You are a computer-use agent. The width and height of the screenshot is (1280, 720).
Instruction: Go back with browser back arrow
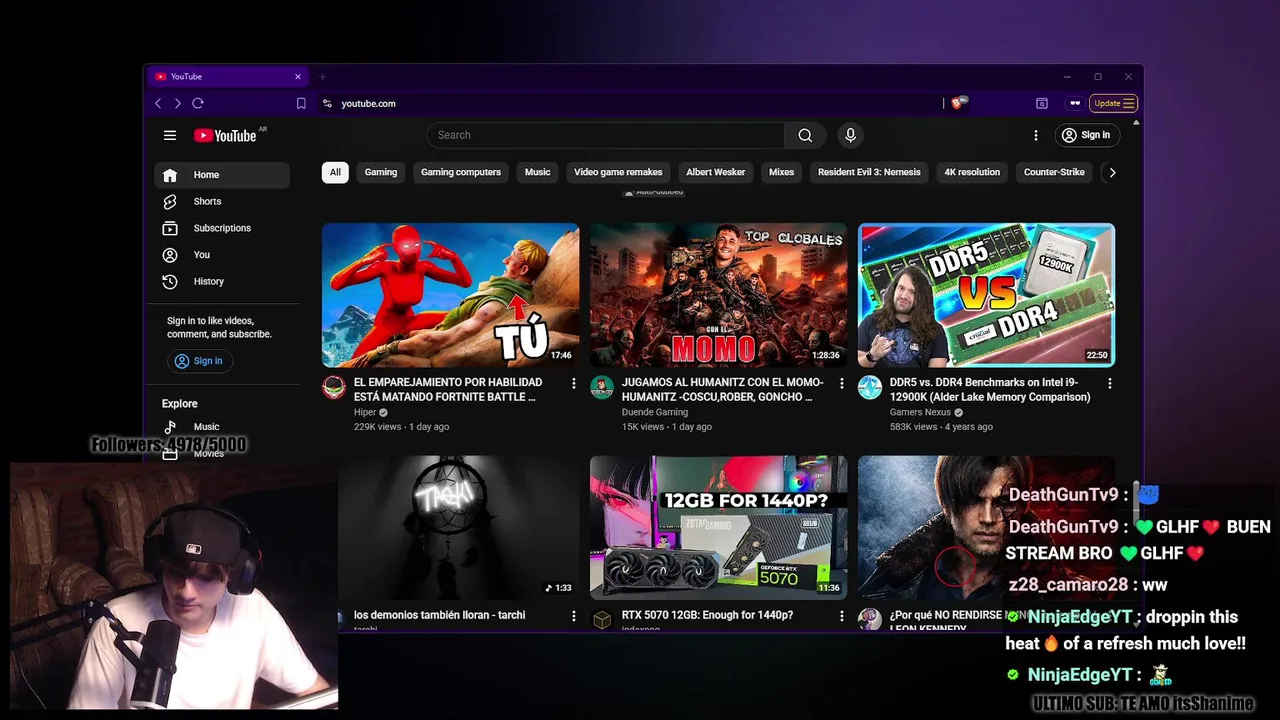click(x=158, y=103)
